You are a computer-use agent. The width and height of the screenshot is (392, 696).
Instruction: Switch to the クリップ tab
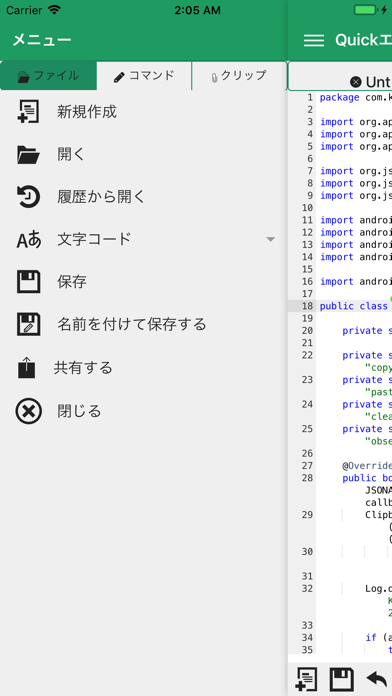pyautogui.click(x=239, y=76)
